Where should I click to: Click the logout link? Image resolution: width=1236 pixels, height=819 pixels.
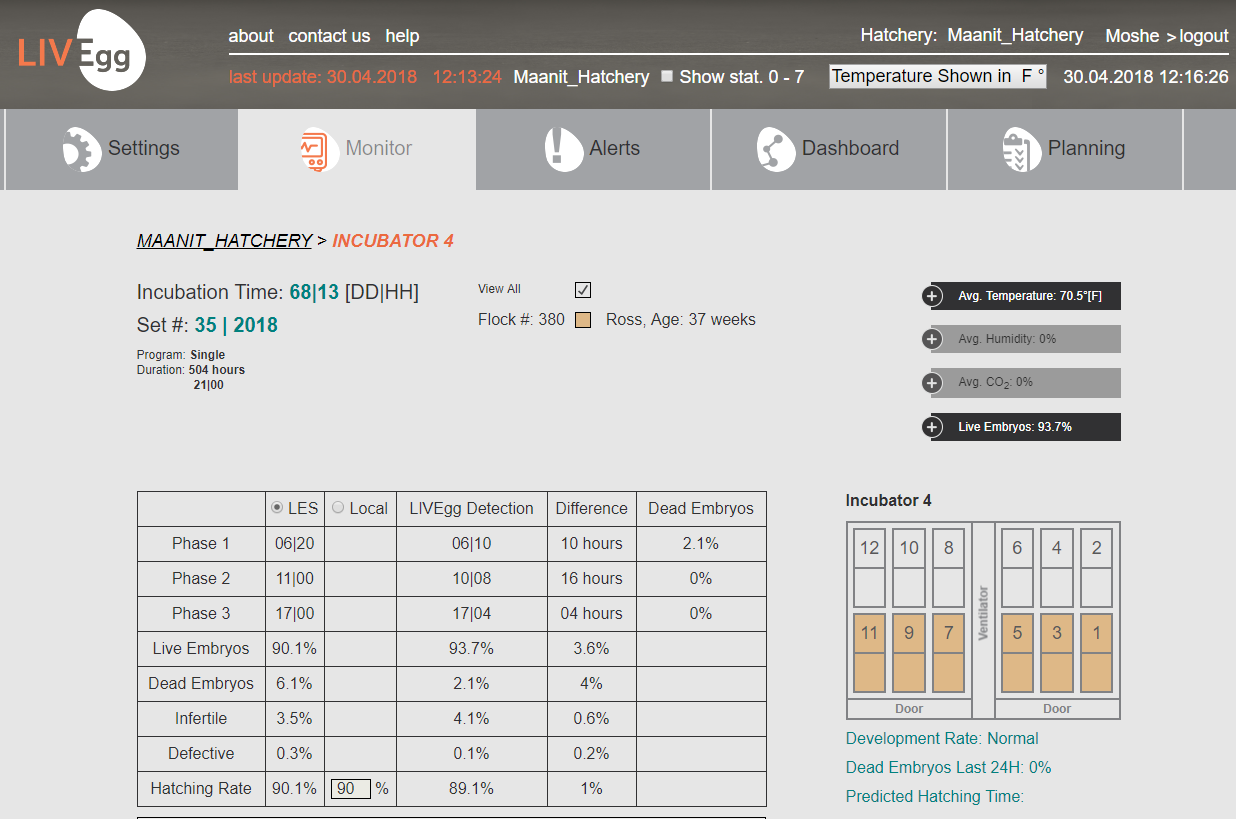click(1204, 36)
